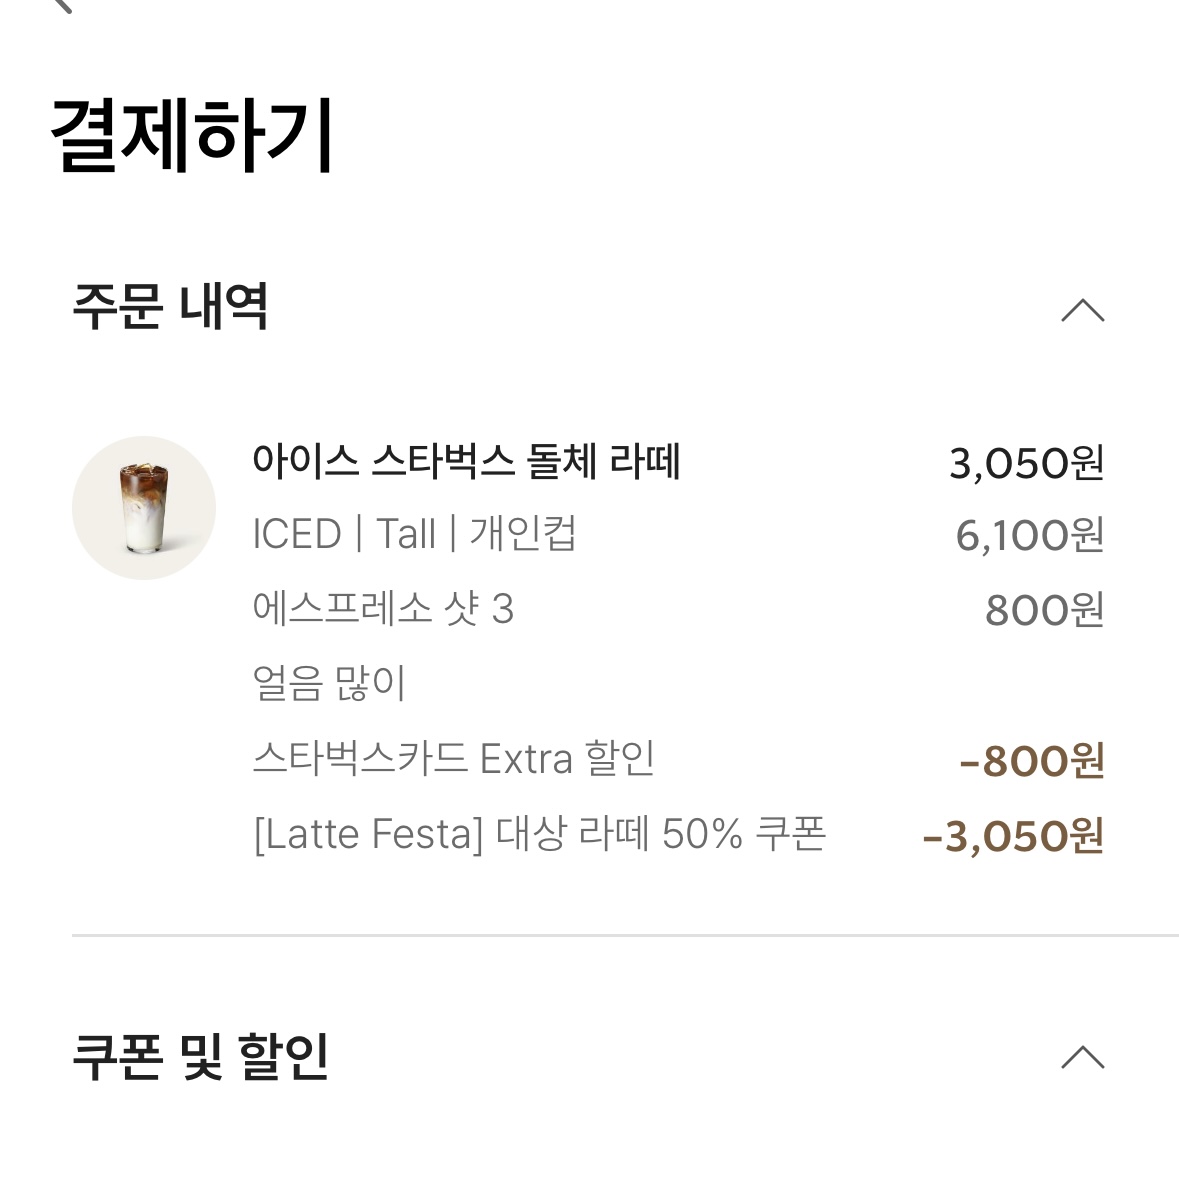Tap the 3,050원 item price
The height and width of the screenshot is (1179, 1179).
coord(1026,464)
